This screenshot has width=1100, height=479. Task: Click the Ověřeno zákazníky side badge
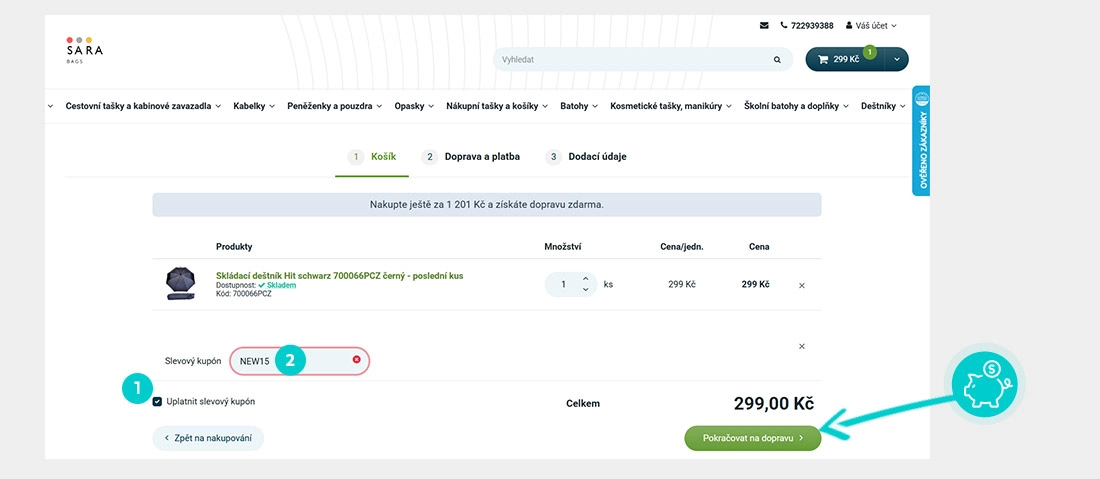click(x=921, y=140)
